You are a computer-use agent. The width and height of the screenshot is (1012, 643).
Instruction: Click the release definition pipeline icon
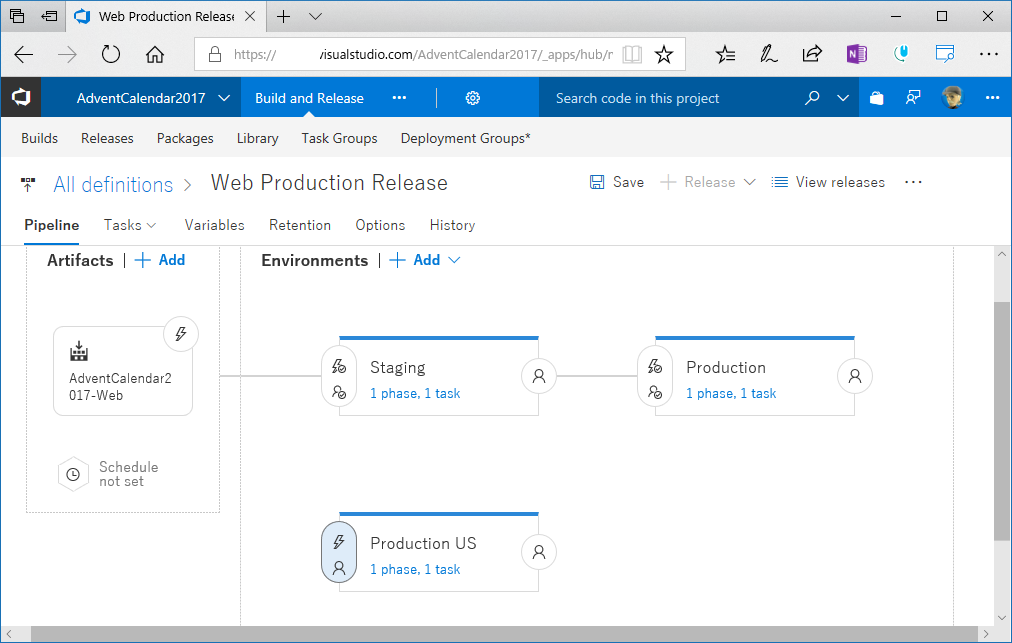coord(28,185)
